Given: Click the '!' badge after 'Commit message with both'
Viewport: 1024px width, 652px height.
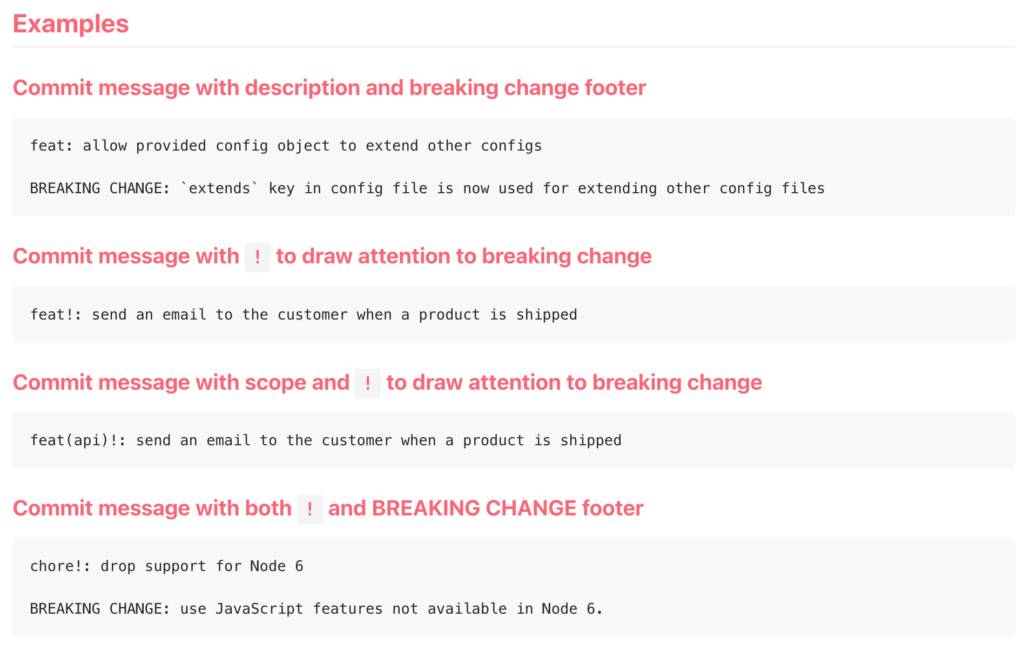Looking at the screenshot, I should (x=310, y=509).
